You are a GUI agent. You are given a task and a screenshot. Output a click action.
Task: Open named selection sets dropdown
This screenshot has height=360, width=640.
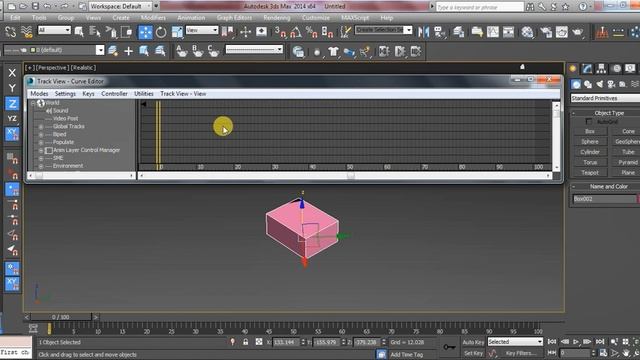(x=383, y=30)
